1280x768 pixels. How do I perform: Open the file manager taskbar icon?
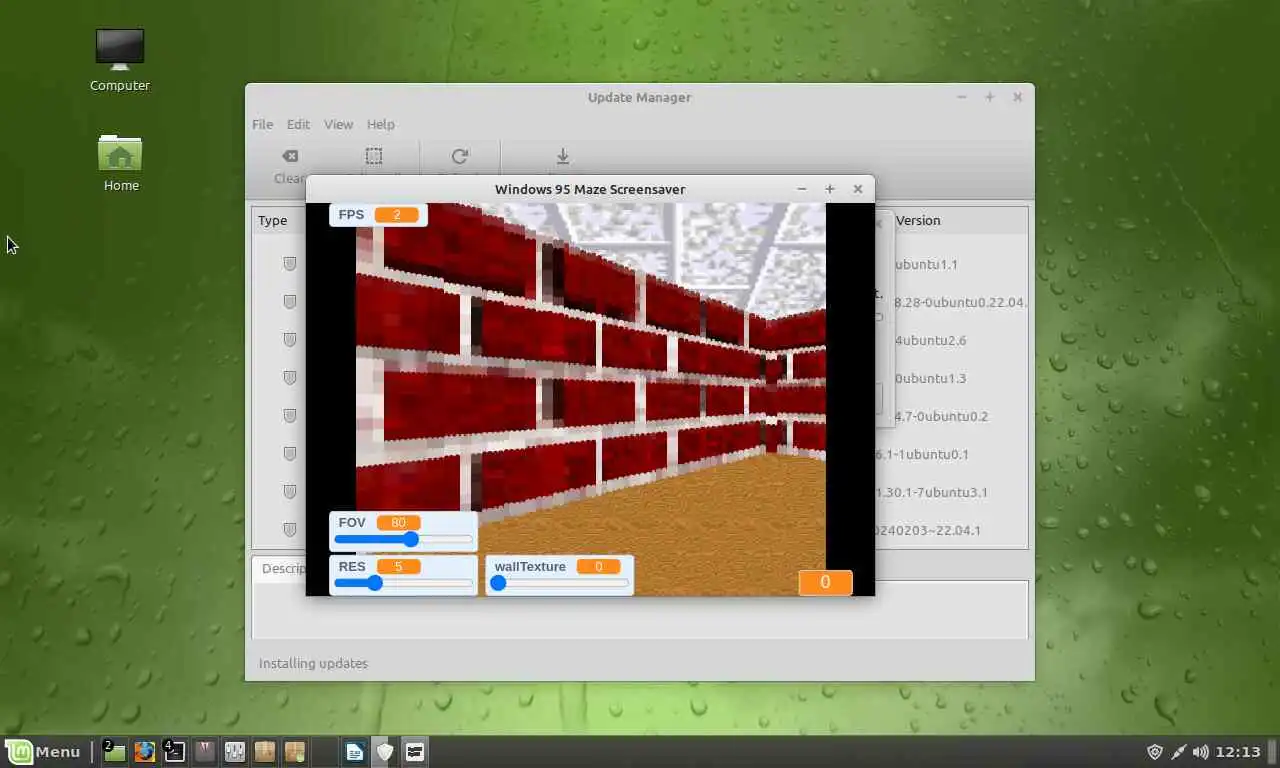pos(115,752)
